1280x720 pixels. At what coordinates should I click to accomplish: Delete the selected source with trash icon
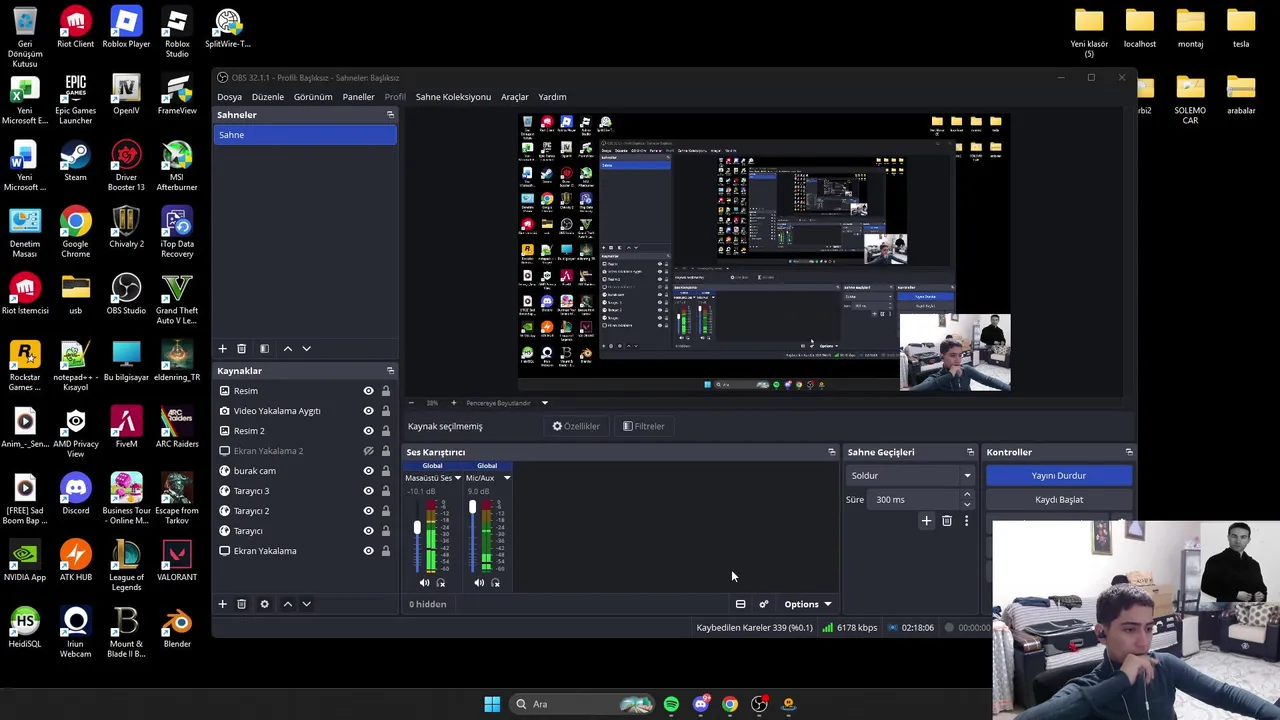coord(241,604)
